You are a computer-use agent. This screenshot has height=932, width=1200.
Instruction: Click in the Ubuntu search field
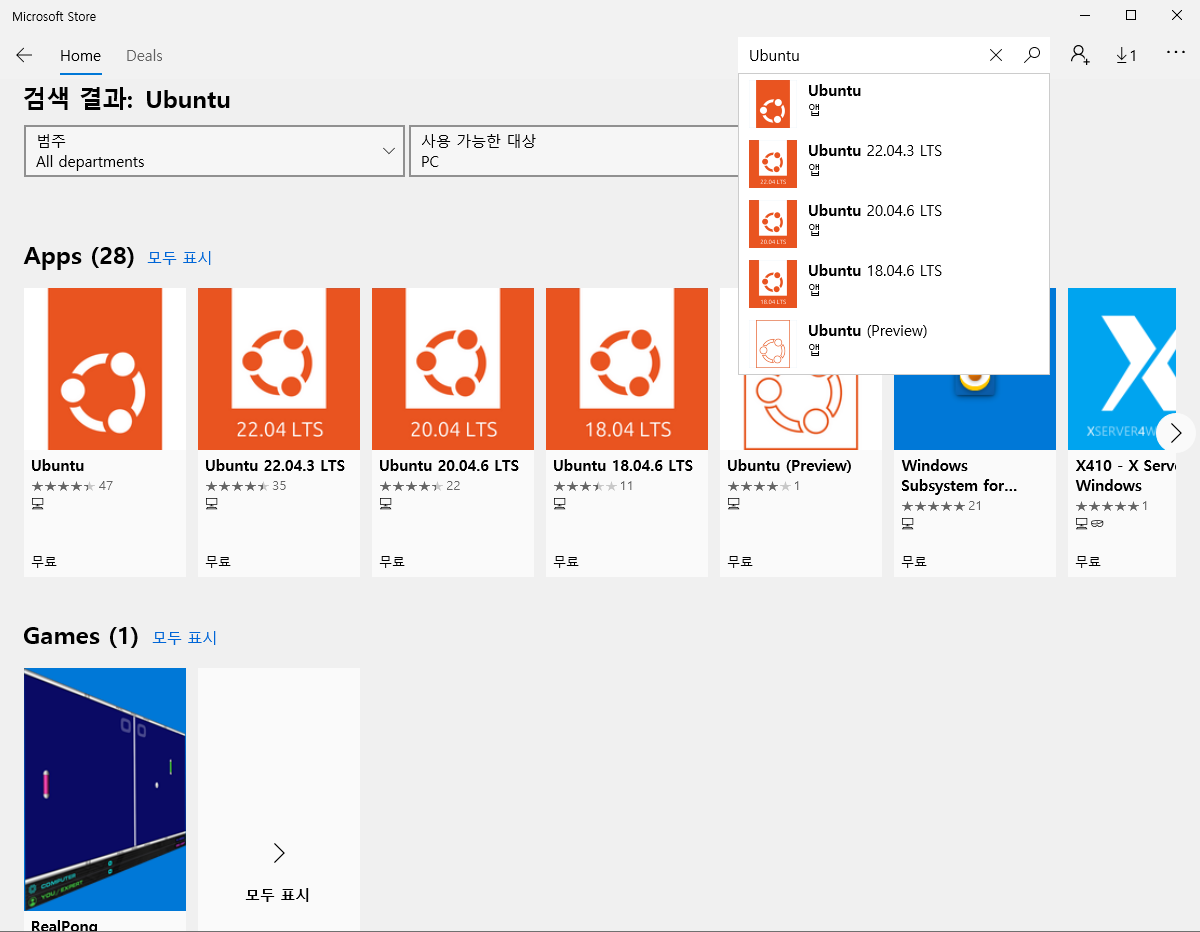860,55
